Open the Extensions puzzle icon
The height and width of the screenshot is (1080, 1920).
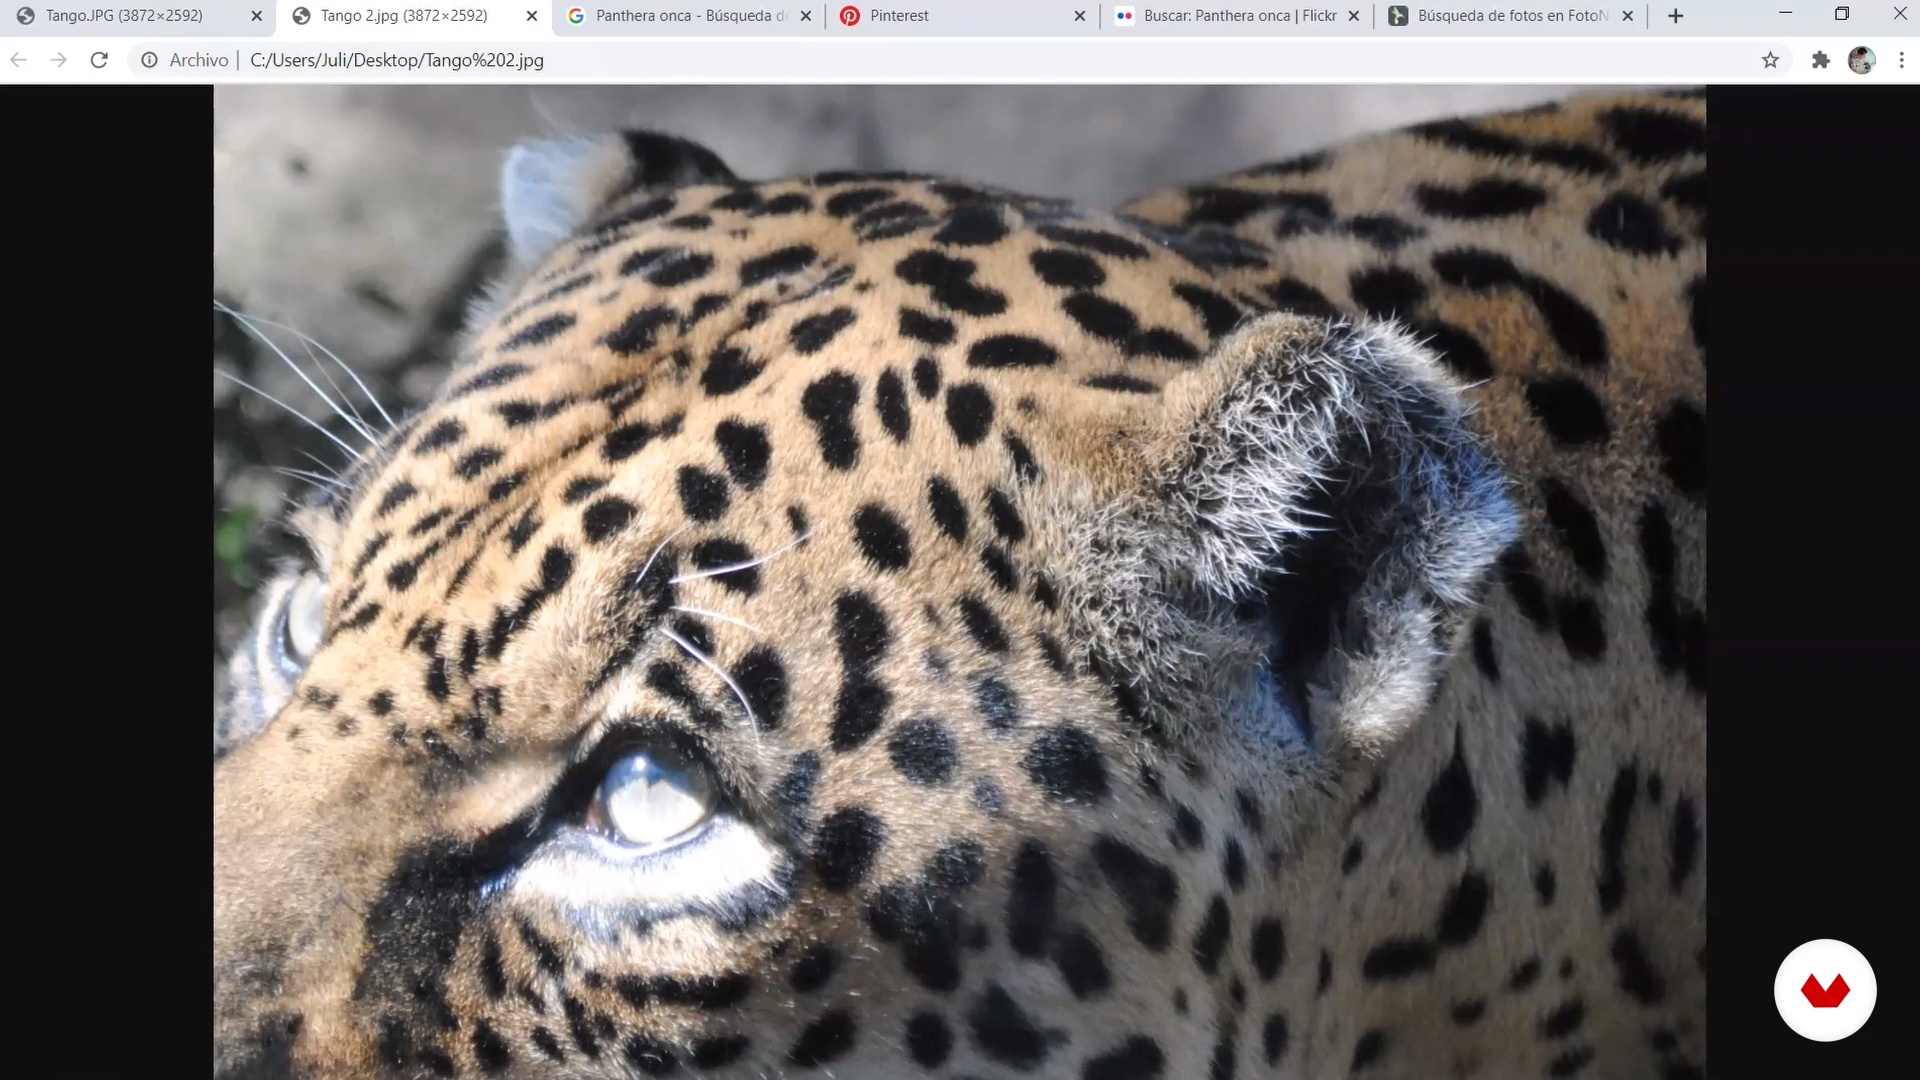click(x=1821, y=60)
